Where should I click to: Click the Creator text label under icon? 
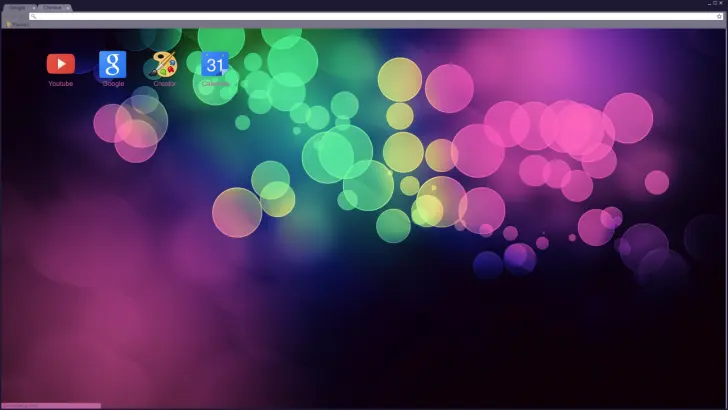click(164, 83)
